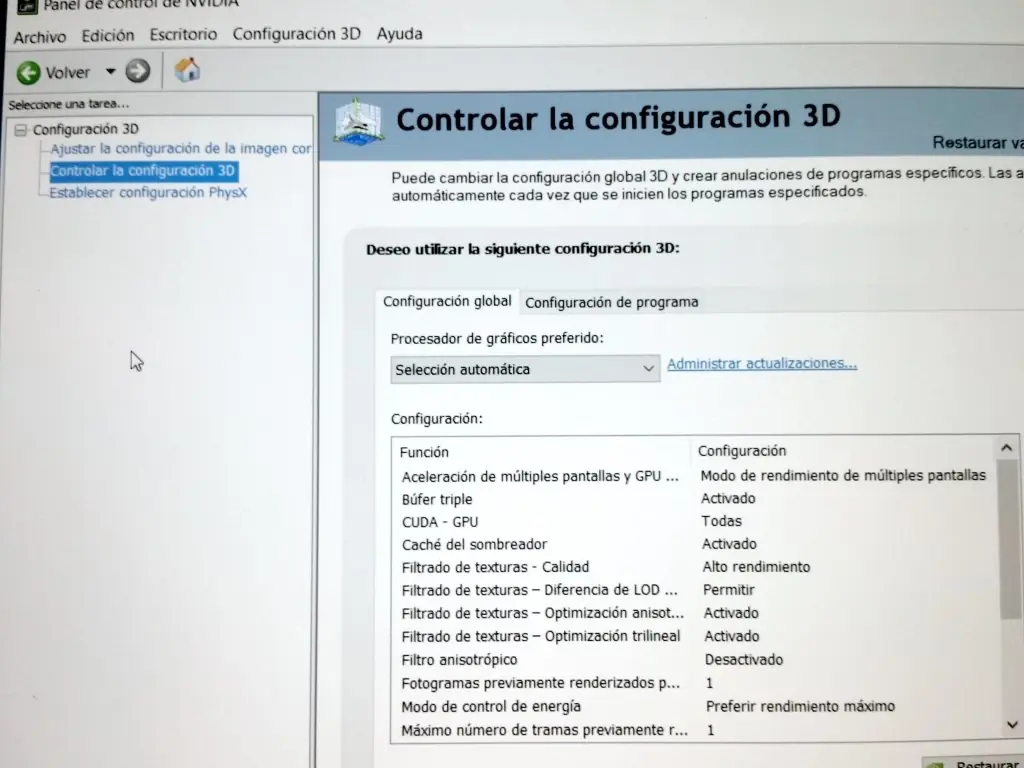Click the settings list scrollbar thumb
This screenshot has width=1024, height=768.
click(1011, 539)
